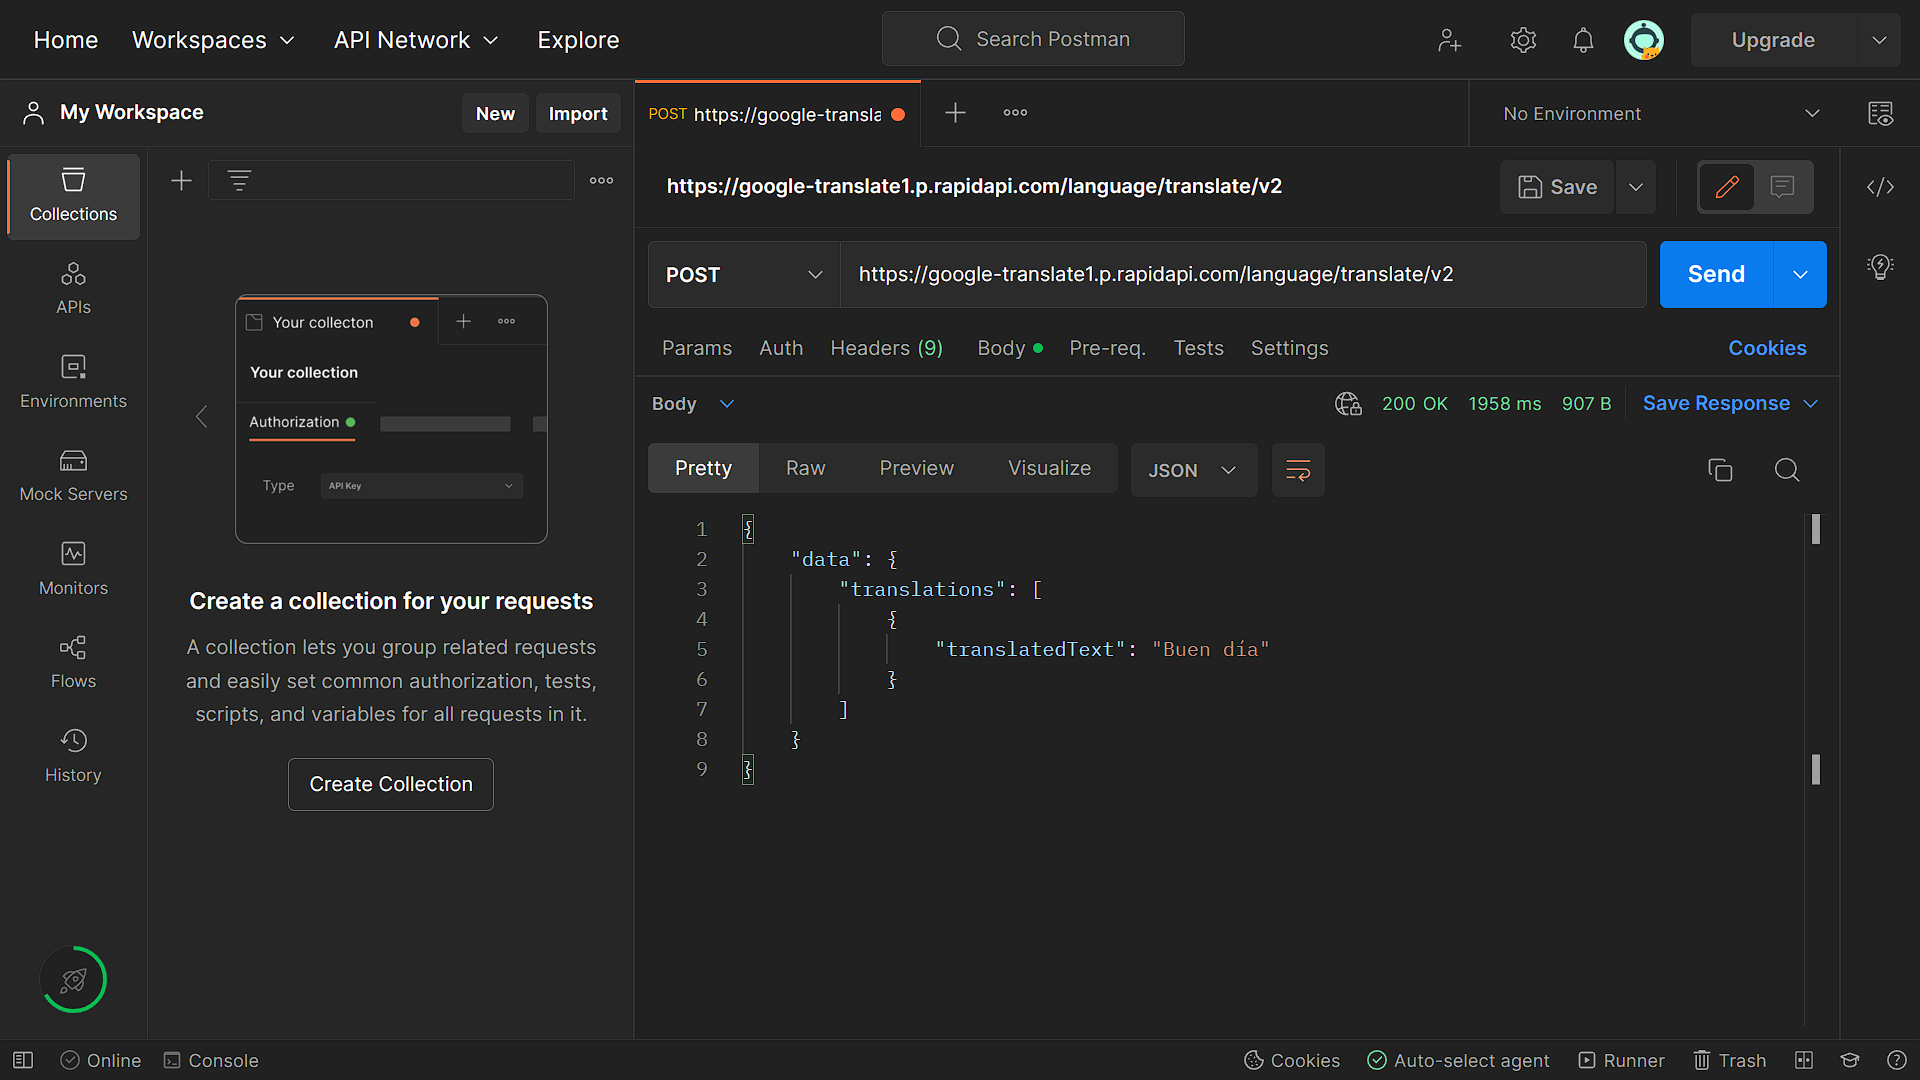Copy the response body to clipboard
Viewport: 1920px width, 1080px height.
(x=1720, y=470)
